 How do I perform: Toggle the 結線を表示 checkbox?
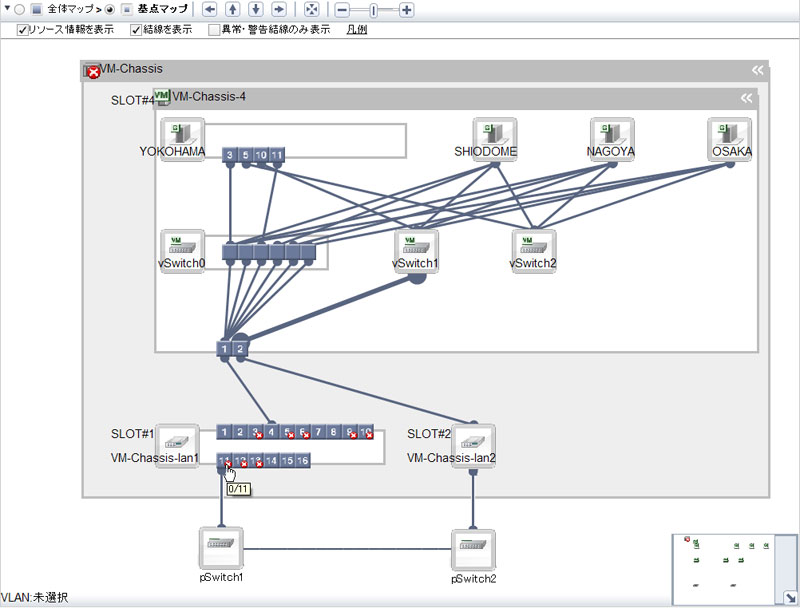point(137,30)
